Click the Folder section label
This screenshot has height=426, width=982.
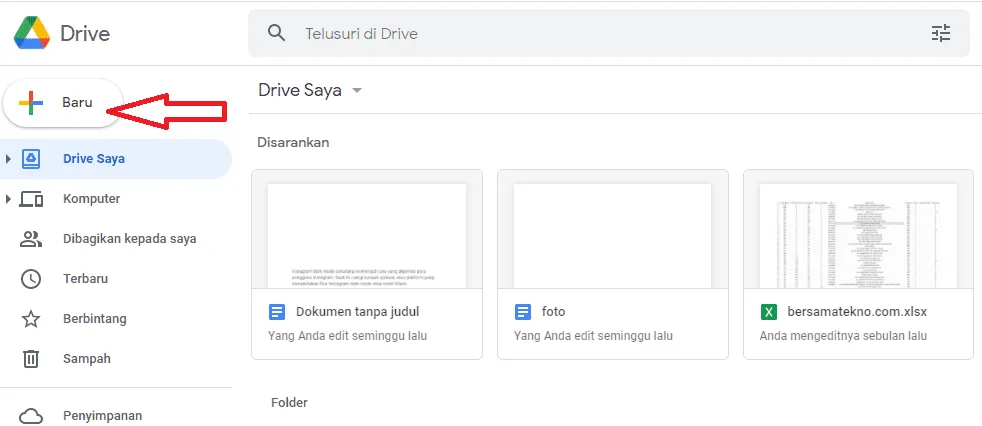(289, 402)
